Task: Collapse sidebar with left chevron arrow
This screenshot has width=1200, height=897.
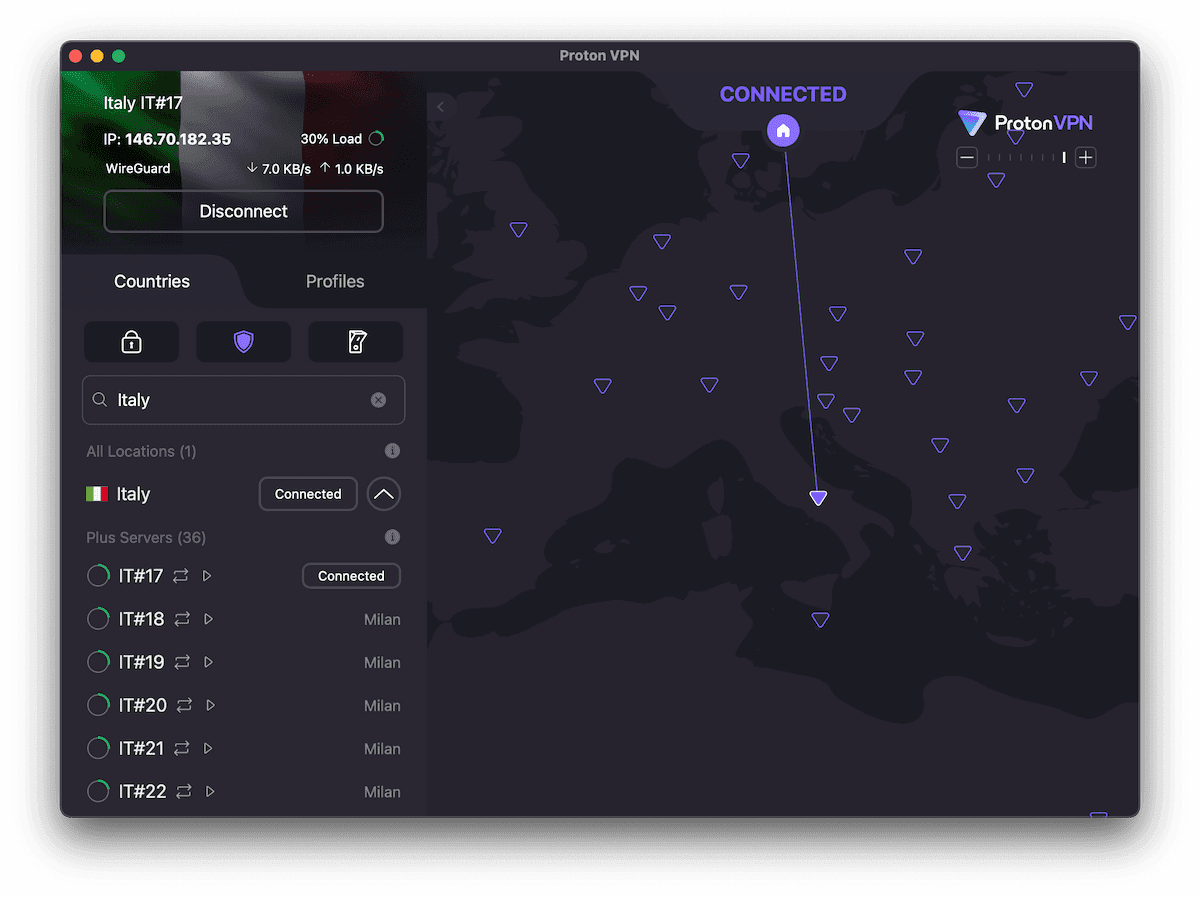Action: [440, 107]
